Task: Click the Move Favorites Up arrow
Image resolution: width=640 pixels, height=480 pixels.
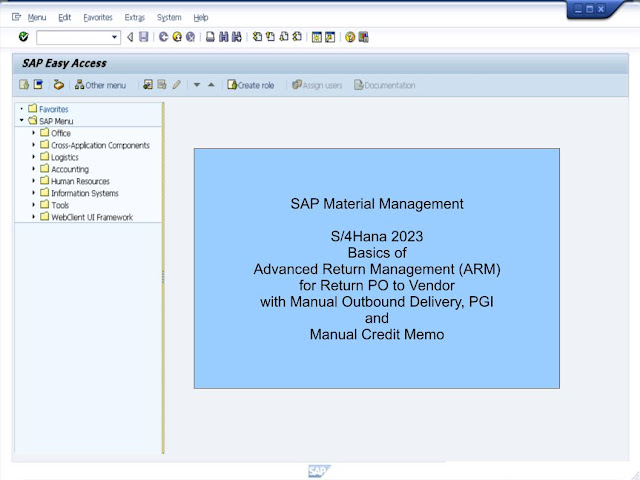Action: (211, 85)
